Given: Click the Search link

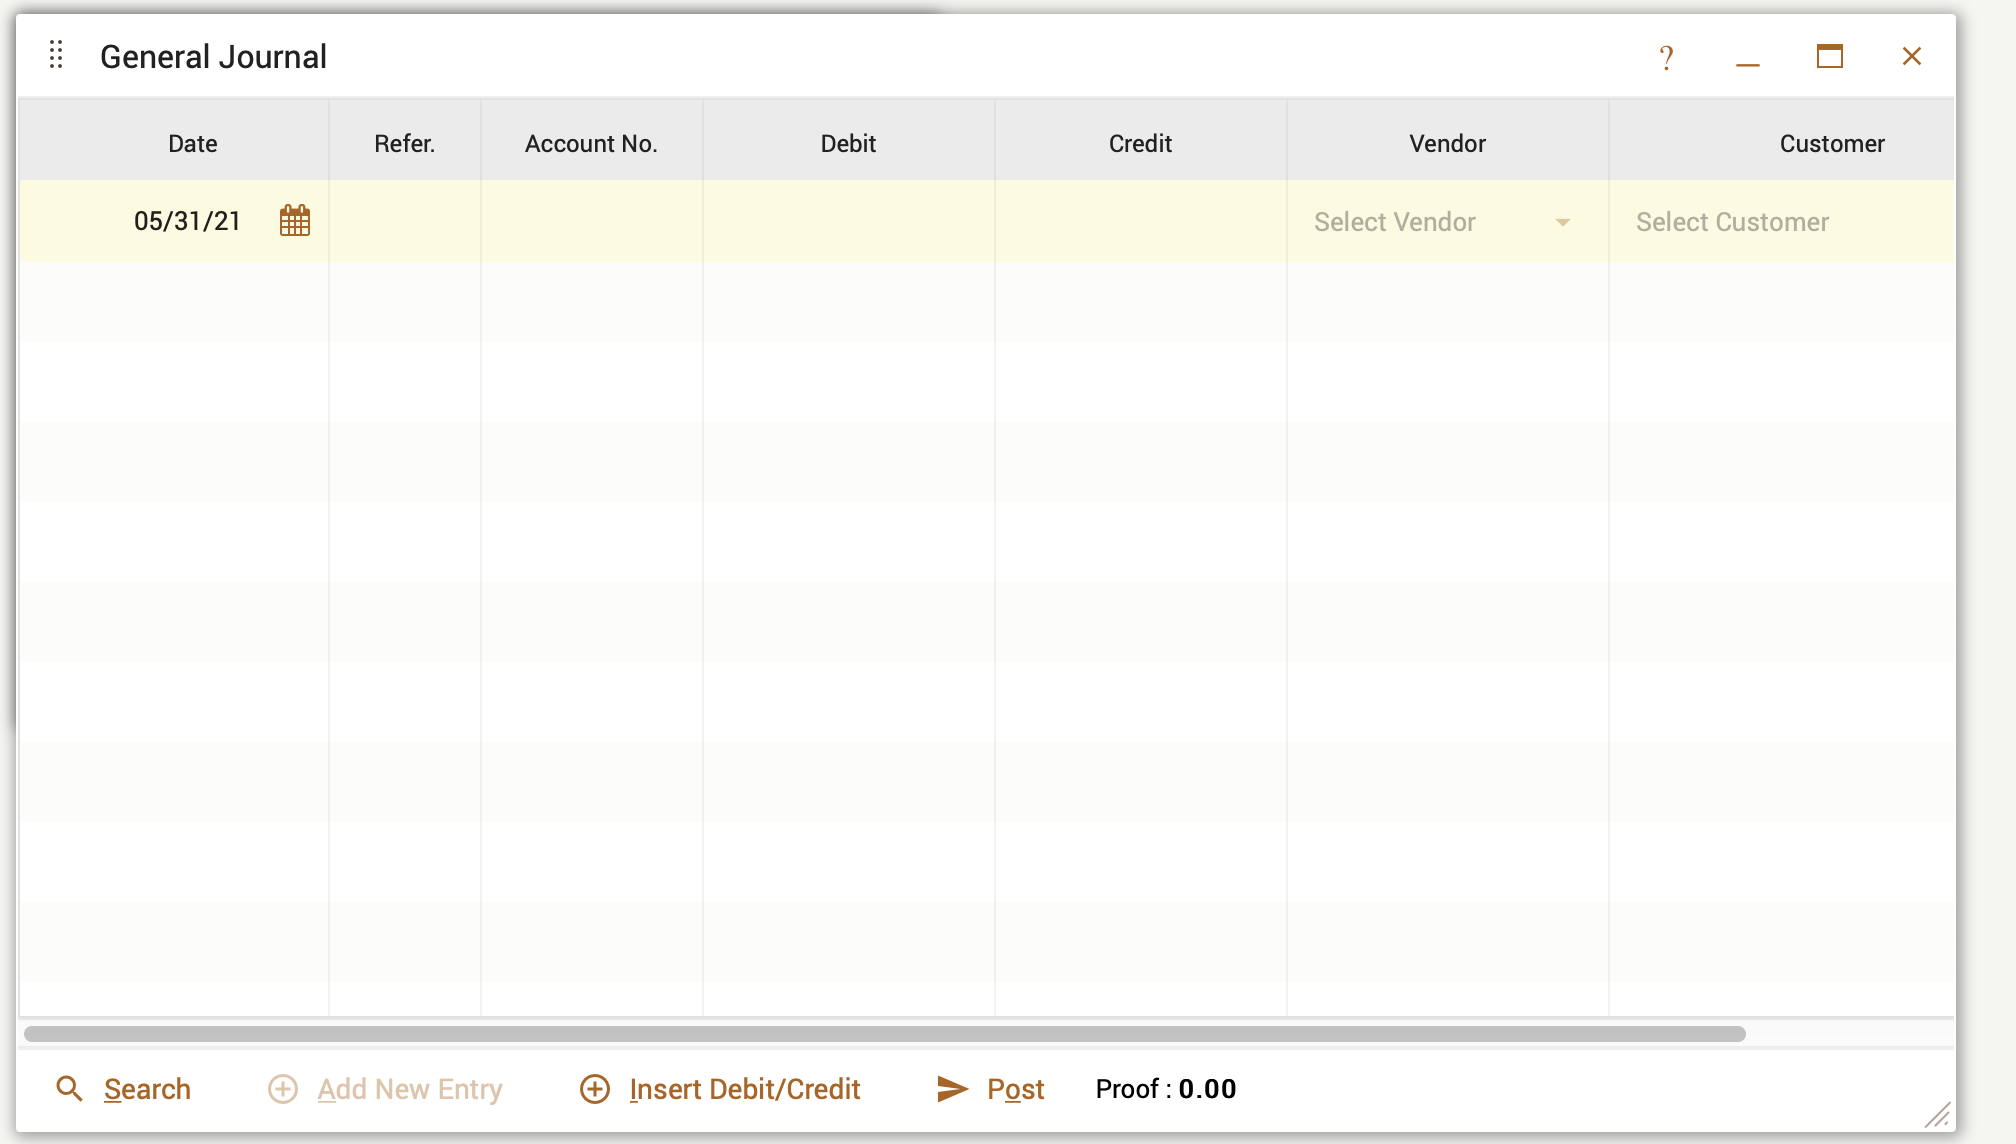Looking at the screenshot, I should pyautogui.click(x=147, y=1089).
